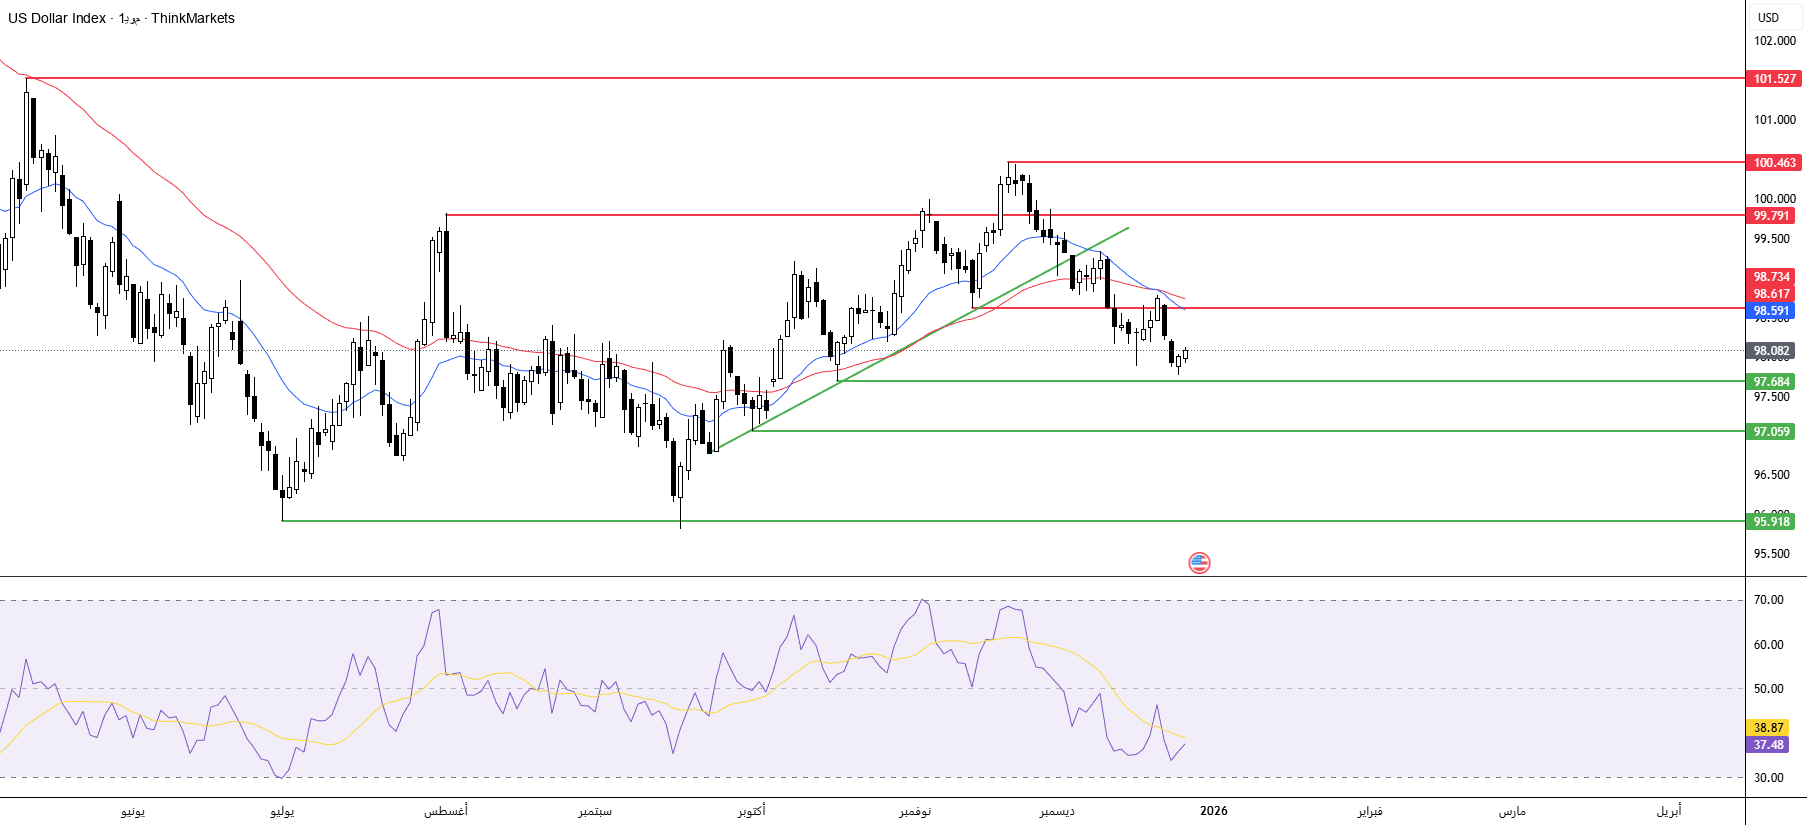Click the blue 98.591 moving average label

1771,311
